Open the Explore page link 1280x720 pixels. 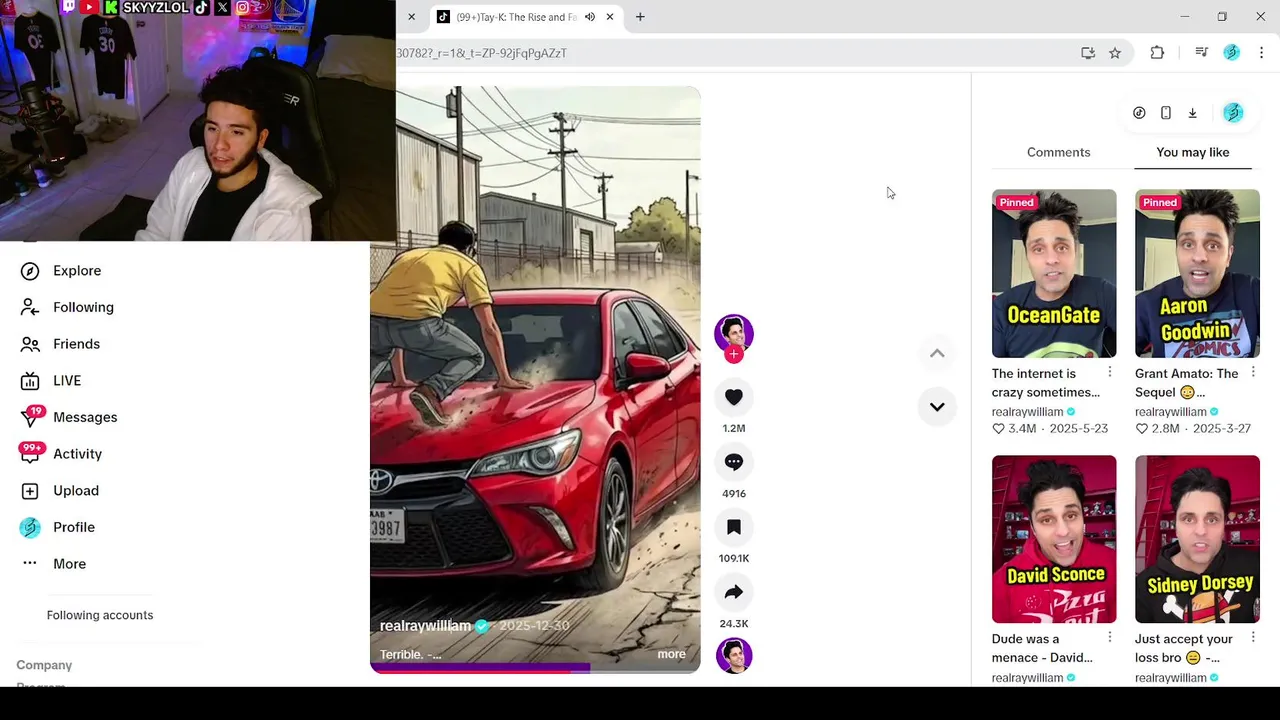(77, 271)
